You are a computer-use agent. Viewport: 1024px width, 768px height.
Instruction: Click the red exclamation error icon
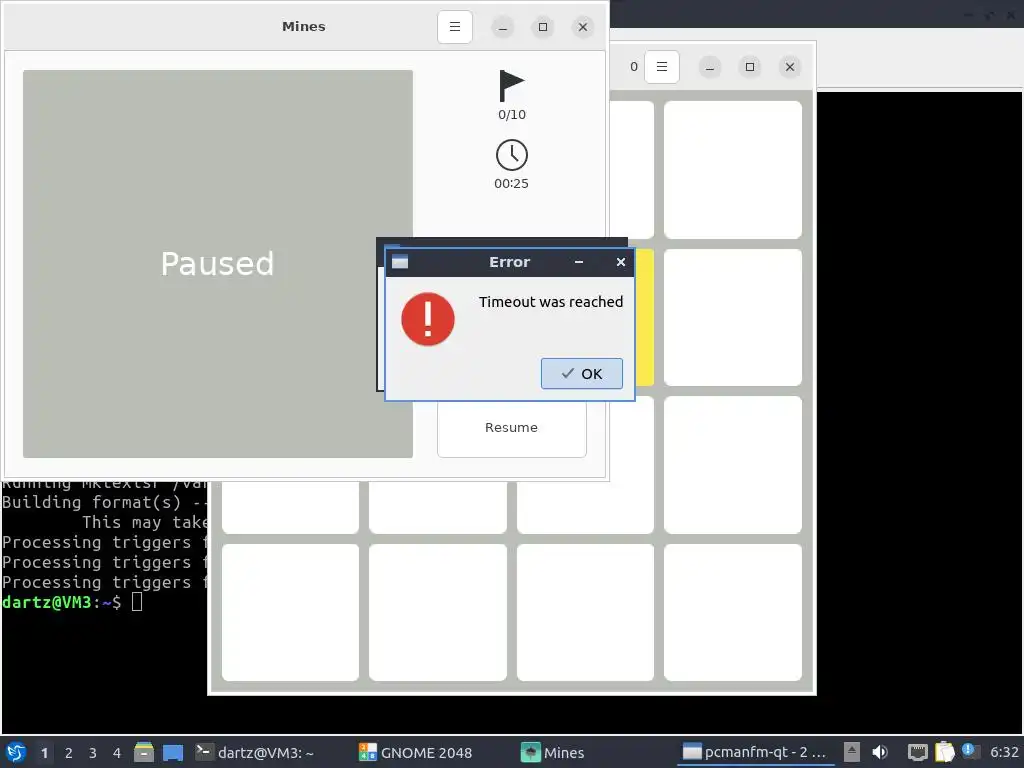point(428,319)
